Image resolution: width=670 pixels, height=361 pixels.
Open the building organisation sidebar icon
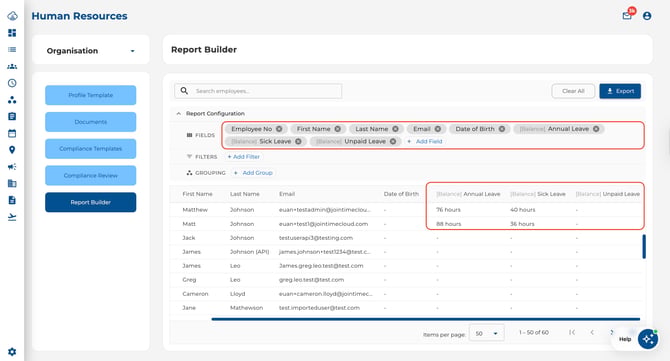click(12, 183)
